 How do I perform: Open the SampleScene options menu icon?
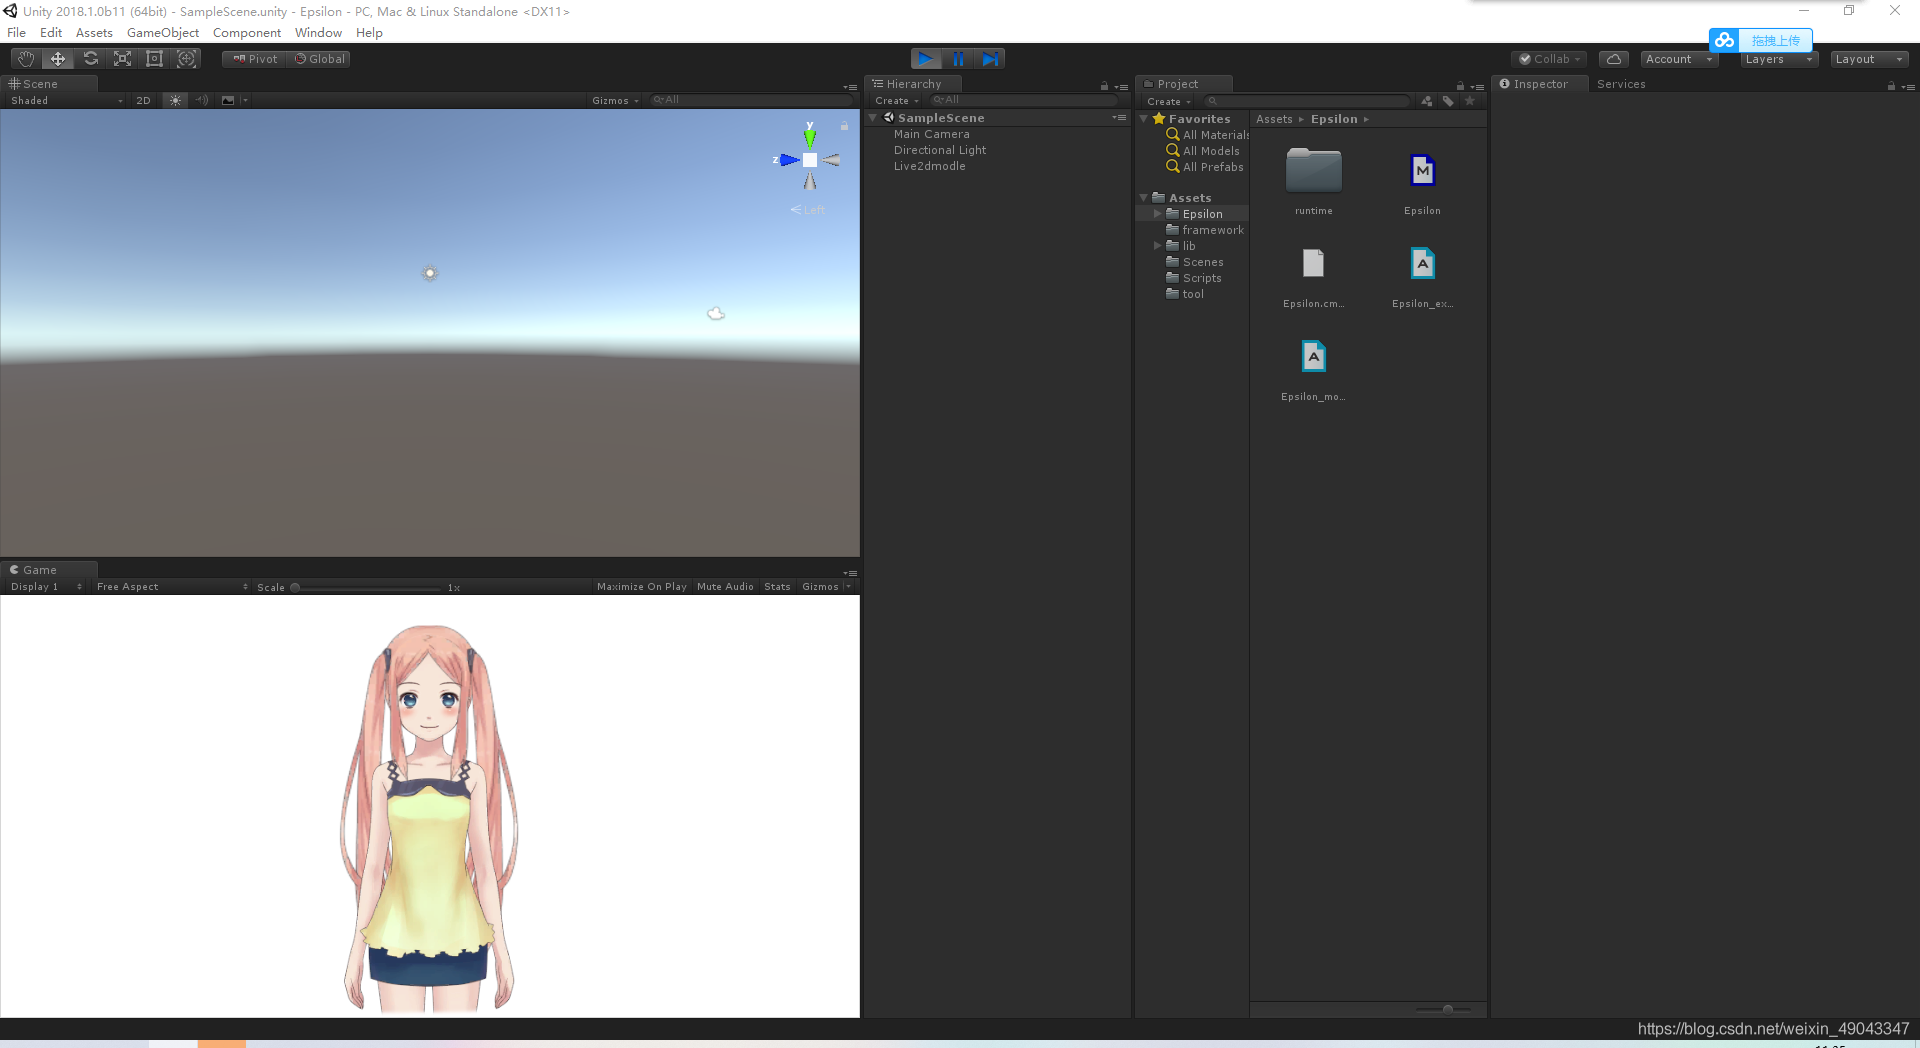tap(1119, 118)
